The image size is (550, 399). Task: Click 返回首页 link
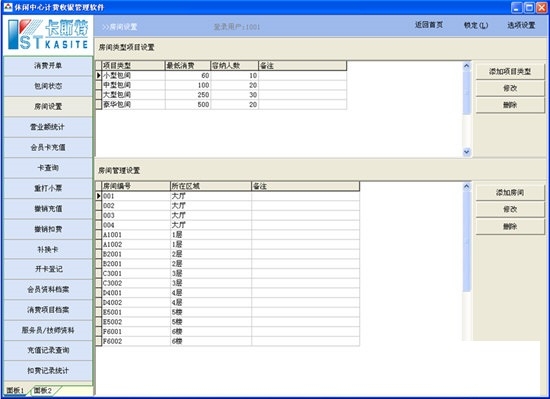[x=429, y=25]
